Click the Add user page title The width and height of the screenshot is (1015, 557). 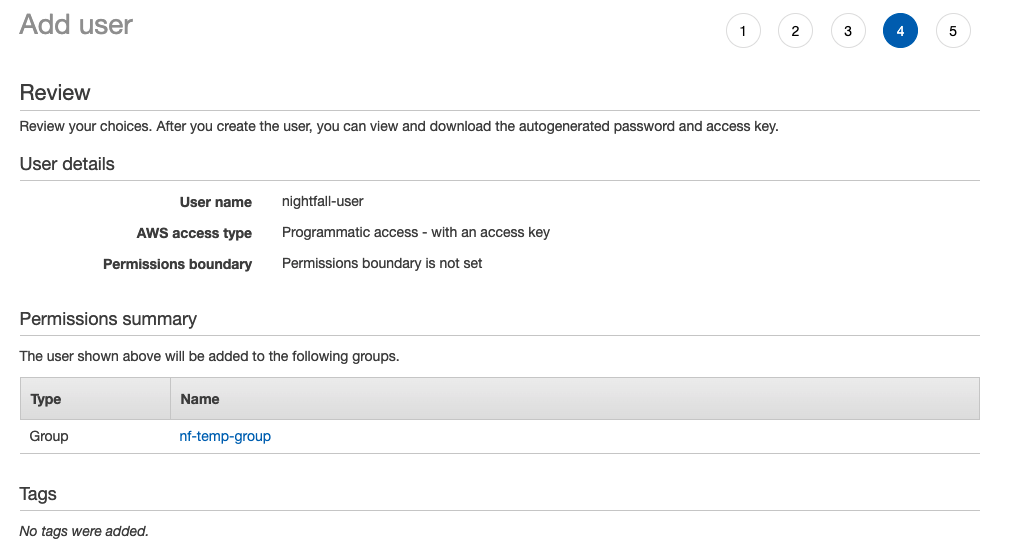[76, 25]
